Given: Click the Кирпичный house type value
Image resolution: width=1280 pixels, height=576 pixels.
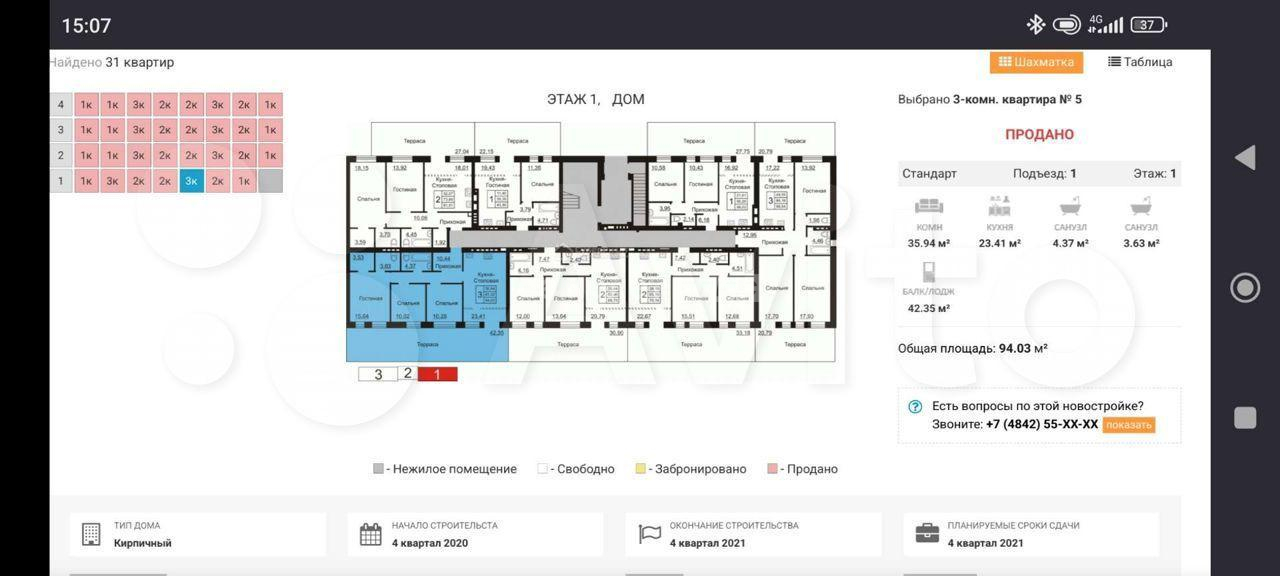Looking at the screenshot, I should 143,543.
